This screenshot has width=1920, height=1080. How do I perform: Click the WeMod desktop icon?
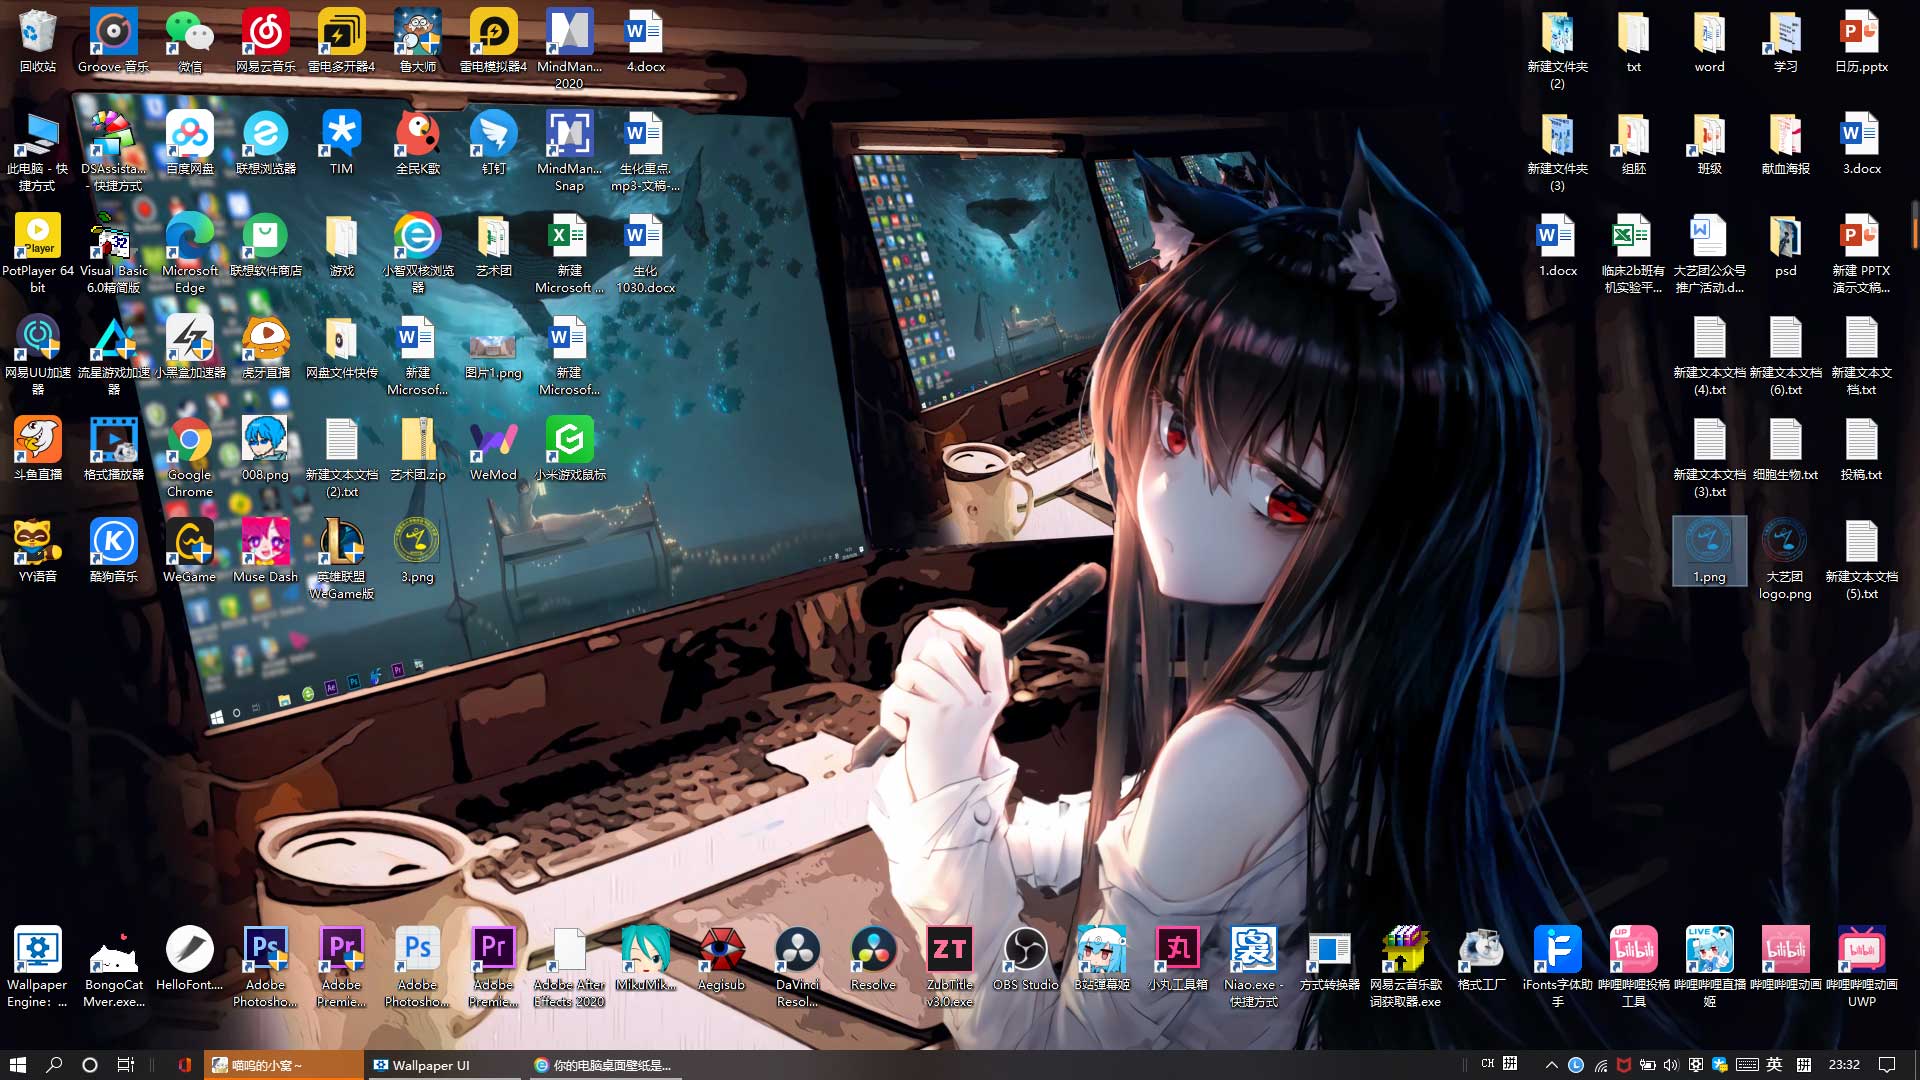pos(493,450)
